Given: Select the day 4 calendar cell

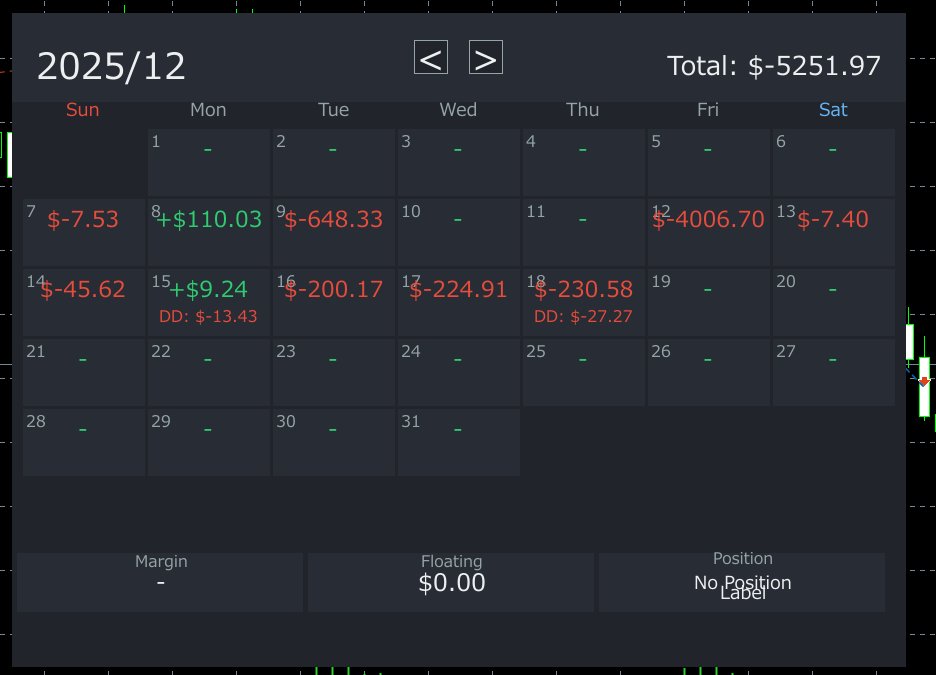Looking at the screenshot, I should 584,162.
